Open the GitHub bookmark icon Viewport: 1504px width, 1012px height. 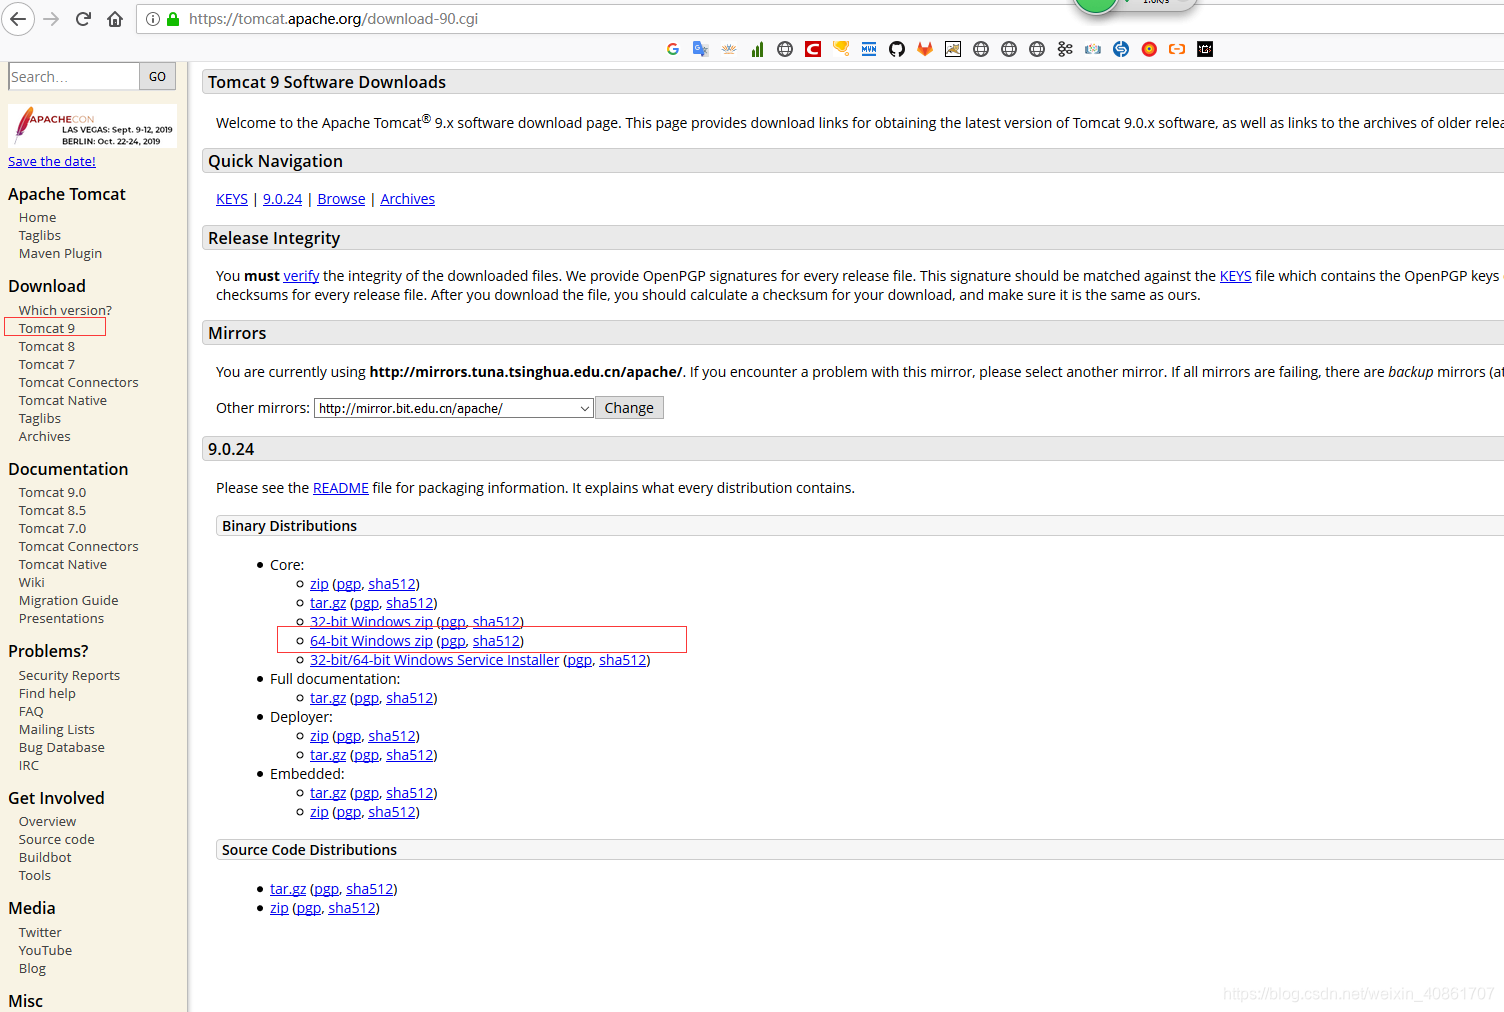pyautogui.click(x=897, y=49)
